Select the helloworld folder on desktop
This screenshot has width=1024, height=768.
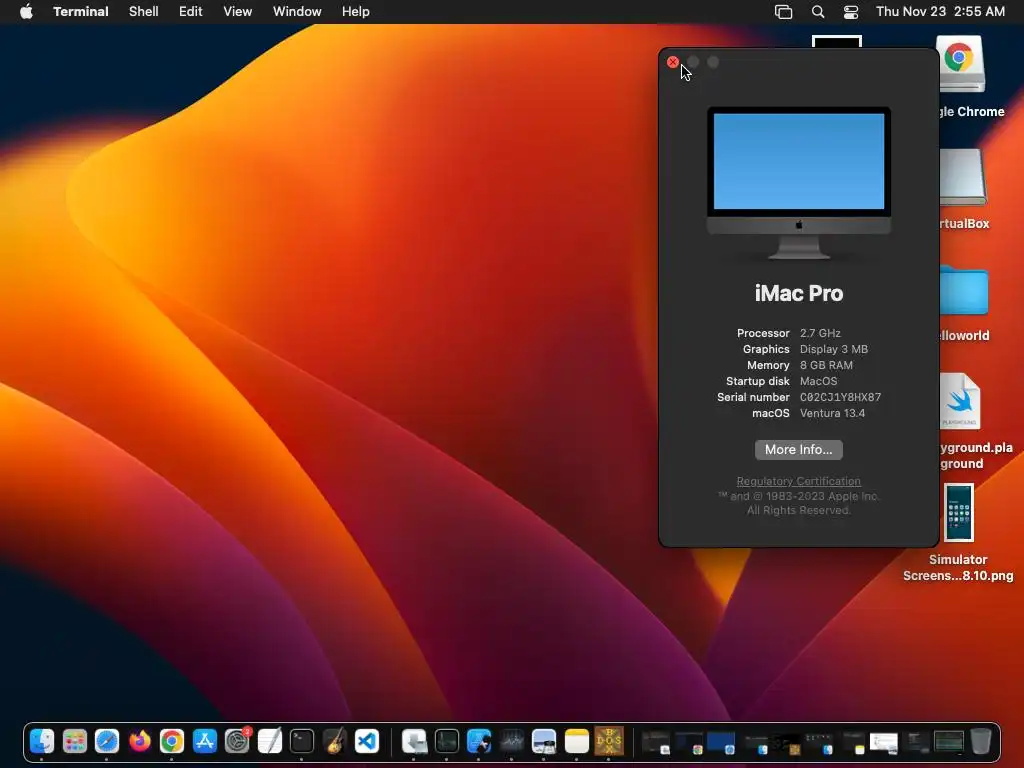964,291
